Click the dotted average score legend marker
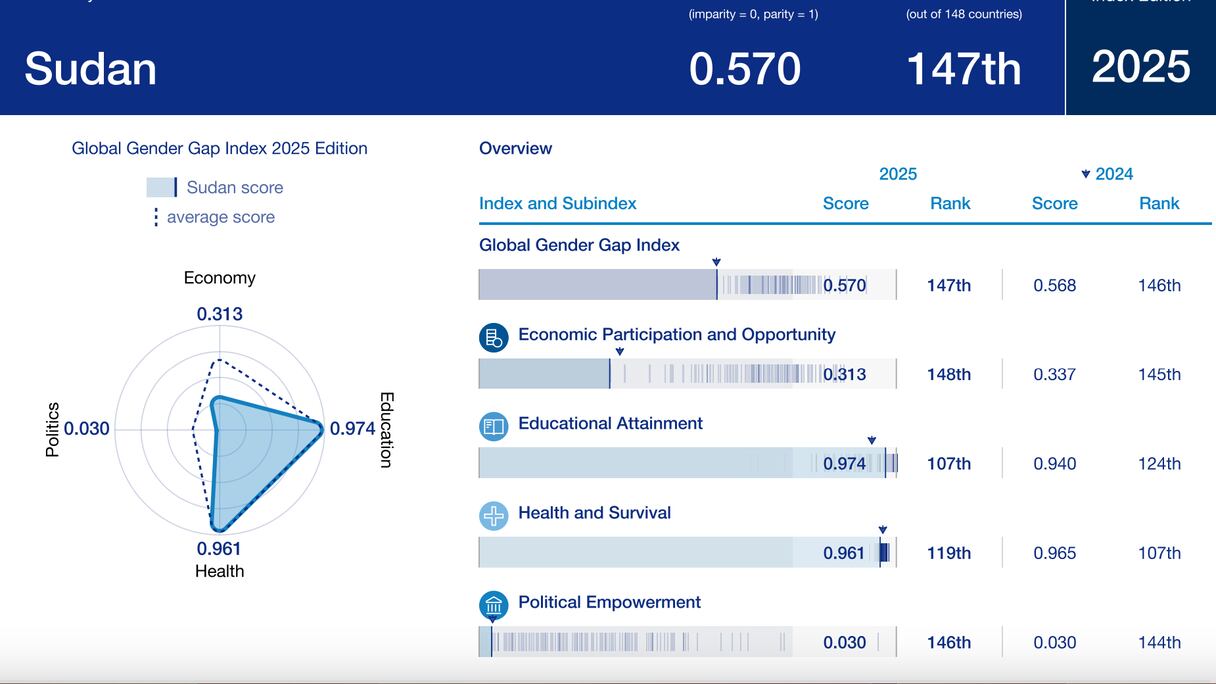The image size is (1216, 684). coord(156,217)
